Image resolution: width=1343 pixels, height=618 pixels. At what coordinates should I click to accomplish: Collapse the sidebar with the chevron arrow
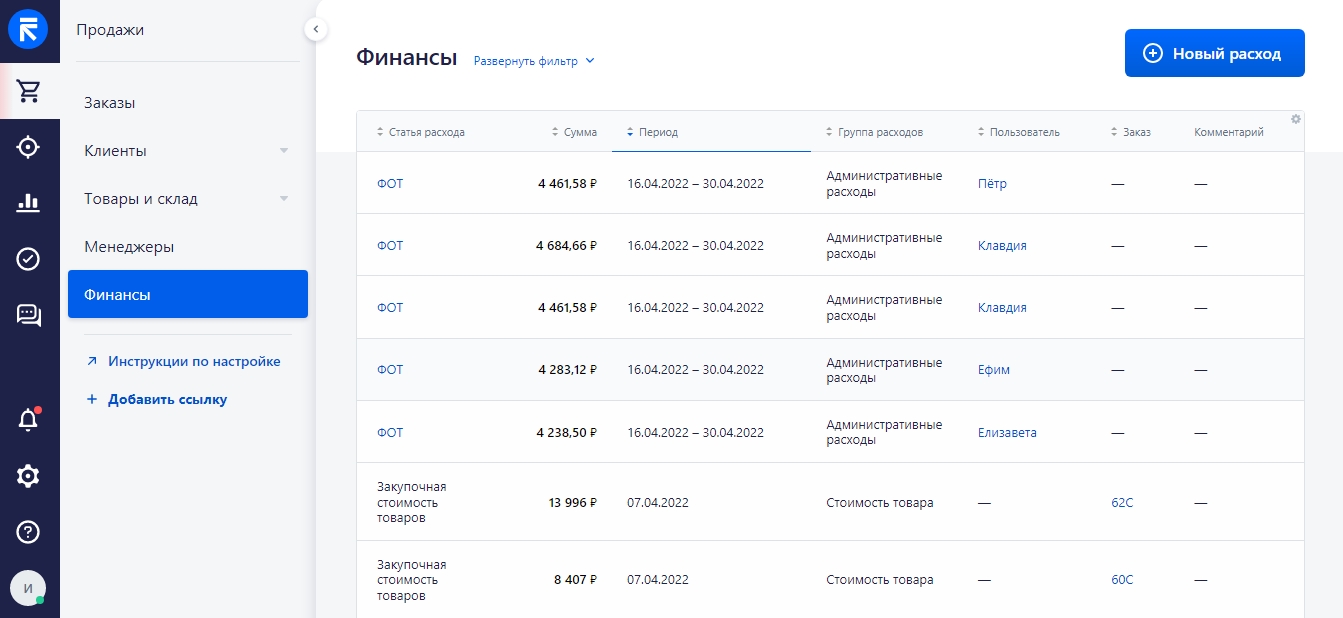point(316,29)
